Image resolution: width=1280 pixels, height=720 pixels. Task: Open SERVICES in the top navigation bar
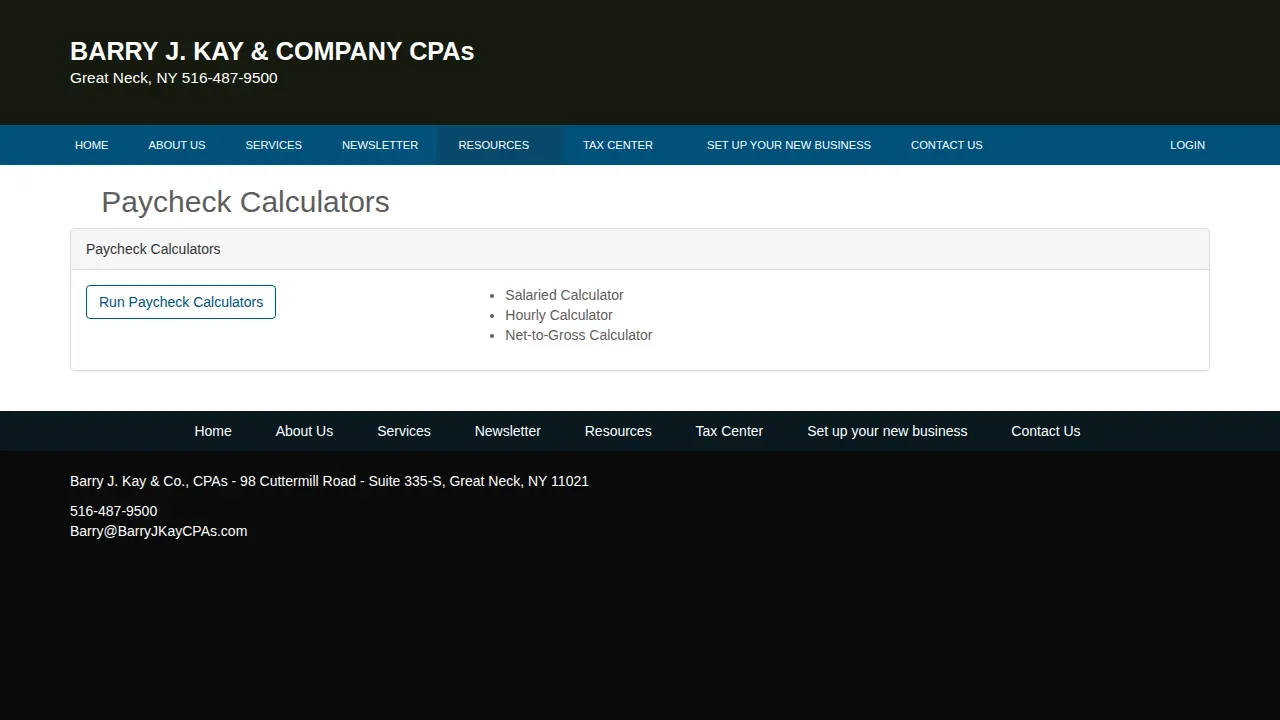tap(273, 145)
